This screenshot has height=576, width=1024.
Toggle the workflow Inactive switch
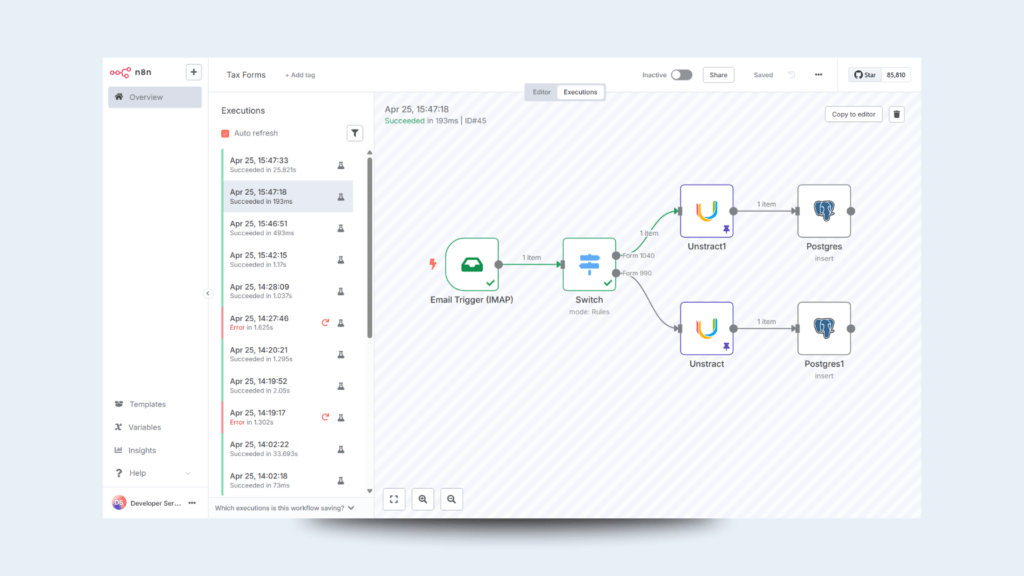[x=681, y=75]
